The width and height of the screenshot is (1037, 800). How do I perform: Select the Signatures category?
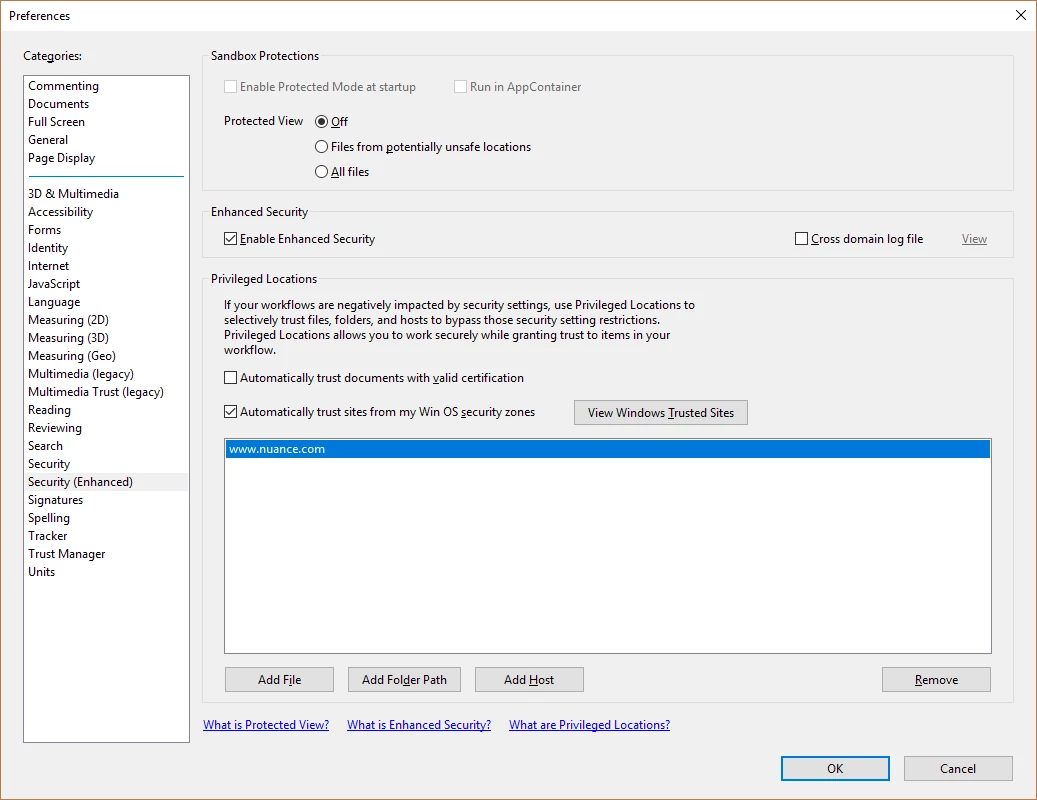click(x=56, y=500)
